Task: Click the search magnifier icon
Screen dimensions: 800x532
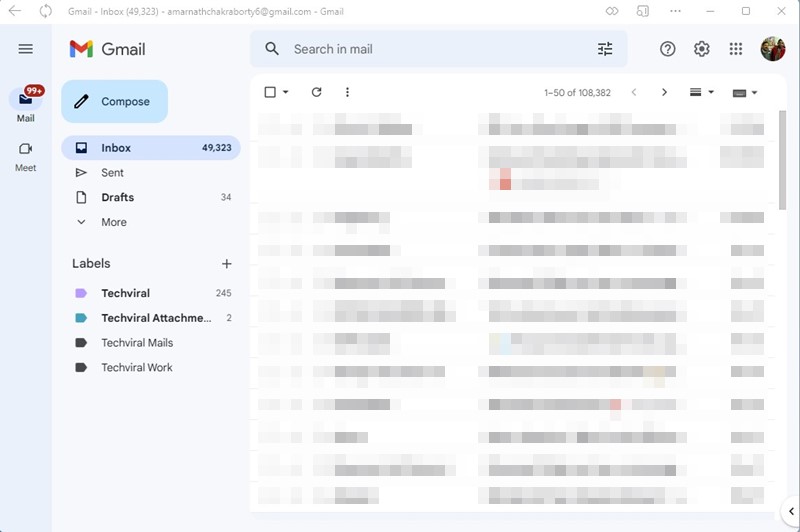Action: coord(272,49)
